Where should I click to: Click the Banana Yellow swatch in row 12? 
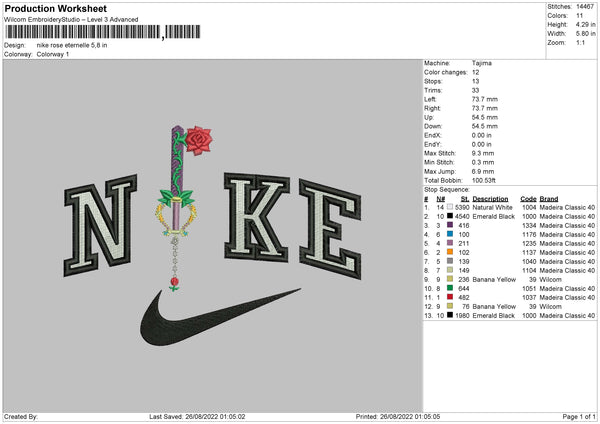450,306
